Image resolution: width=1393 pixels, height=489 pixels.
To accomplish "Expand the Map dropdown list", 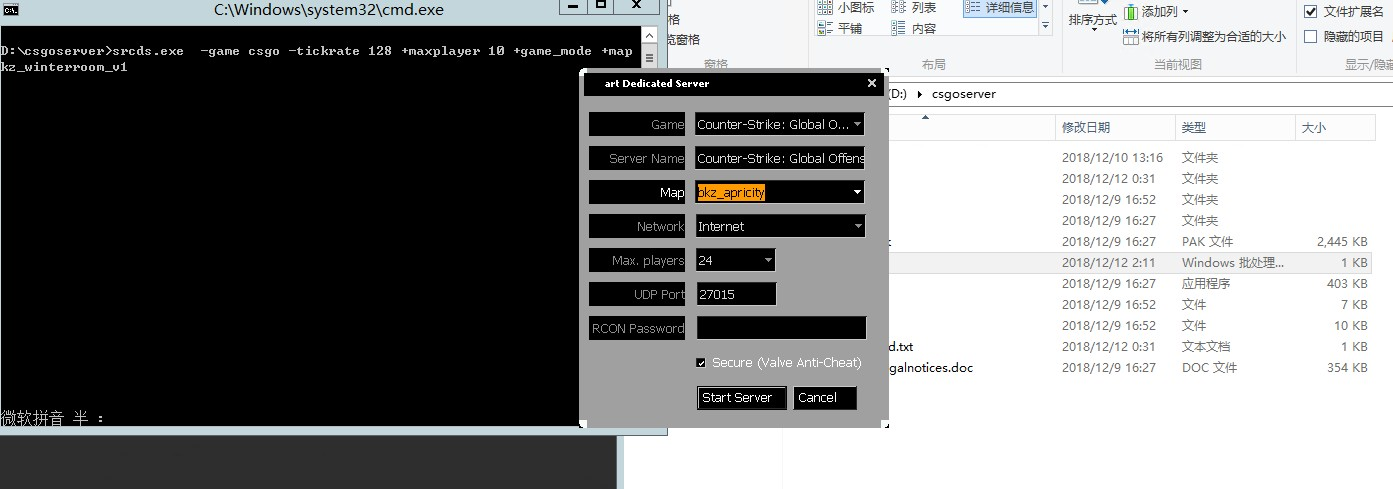I will click(x=857, y=192).
